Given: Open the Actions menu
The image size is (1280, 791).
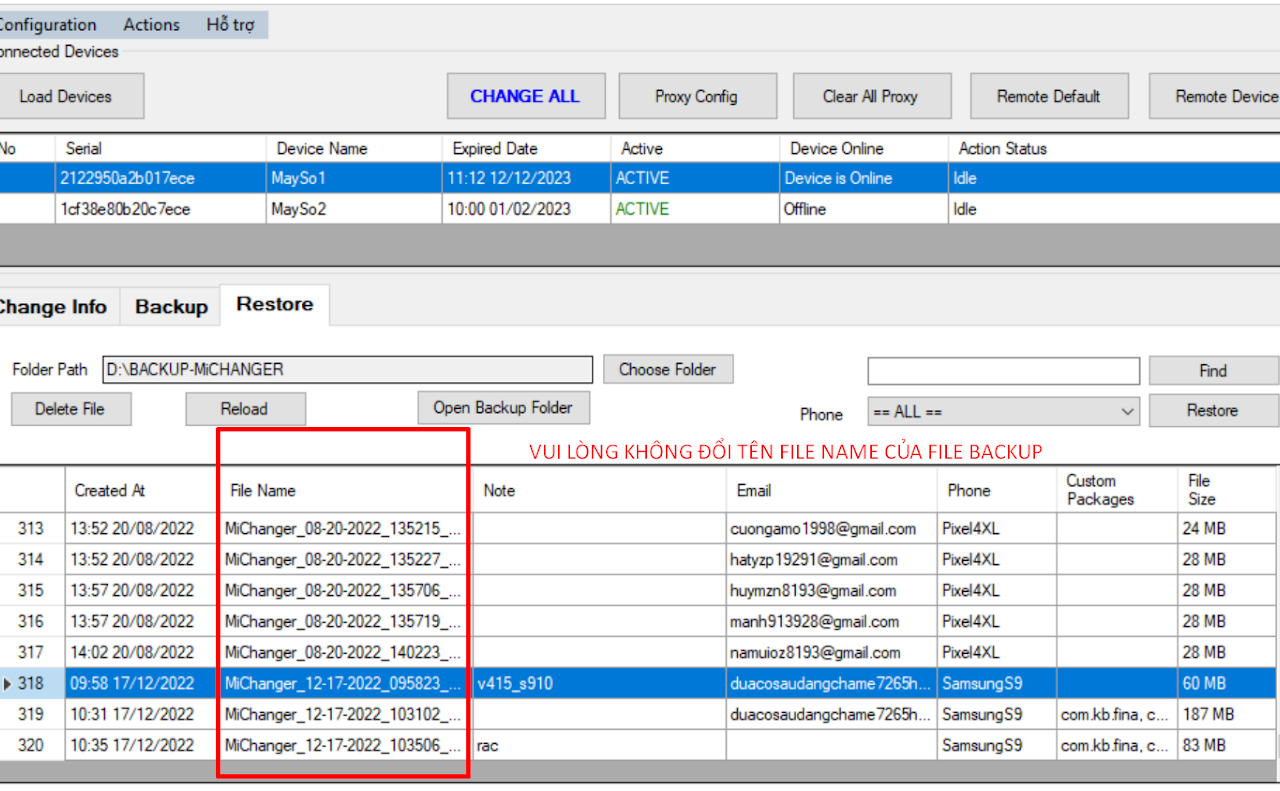Looking at the screenshot, I should [152, 25].
